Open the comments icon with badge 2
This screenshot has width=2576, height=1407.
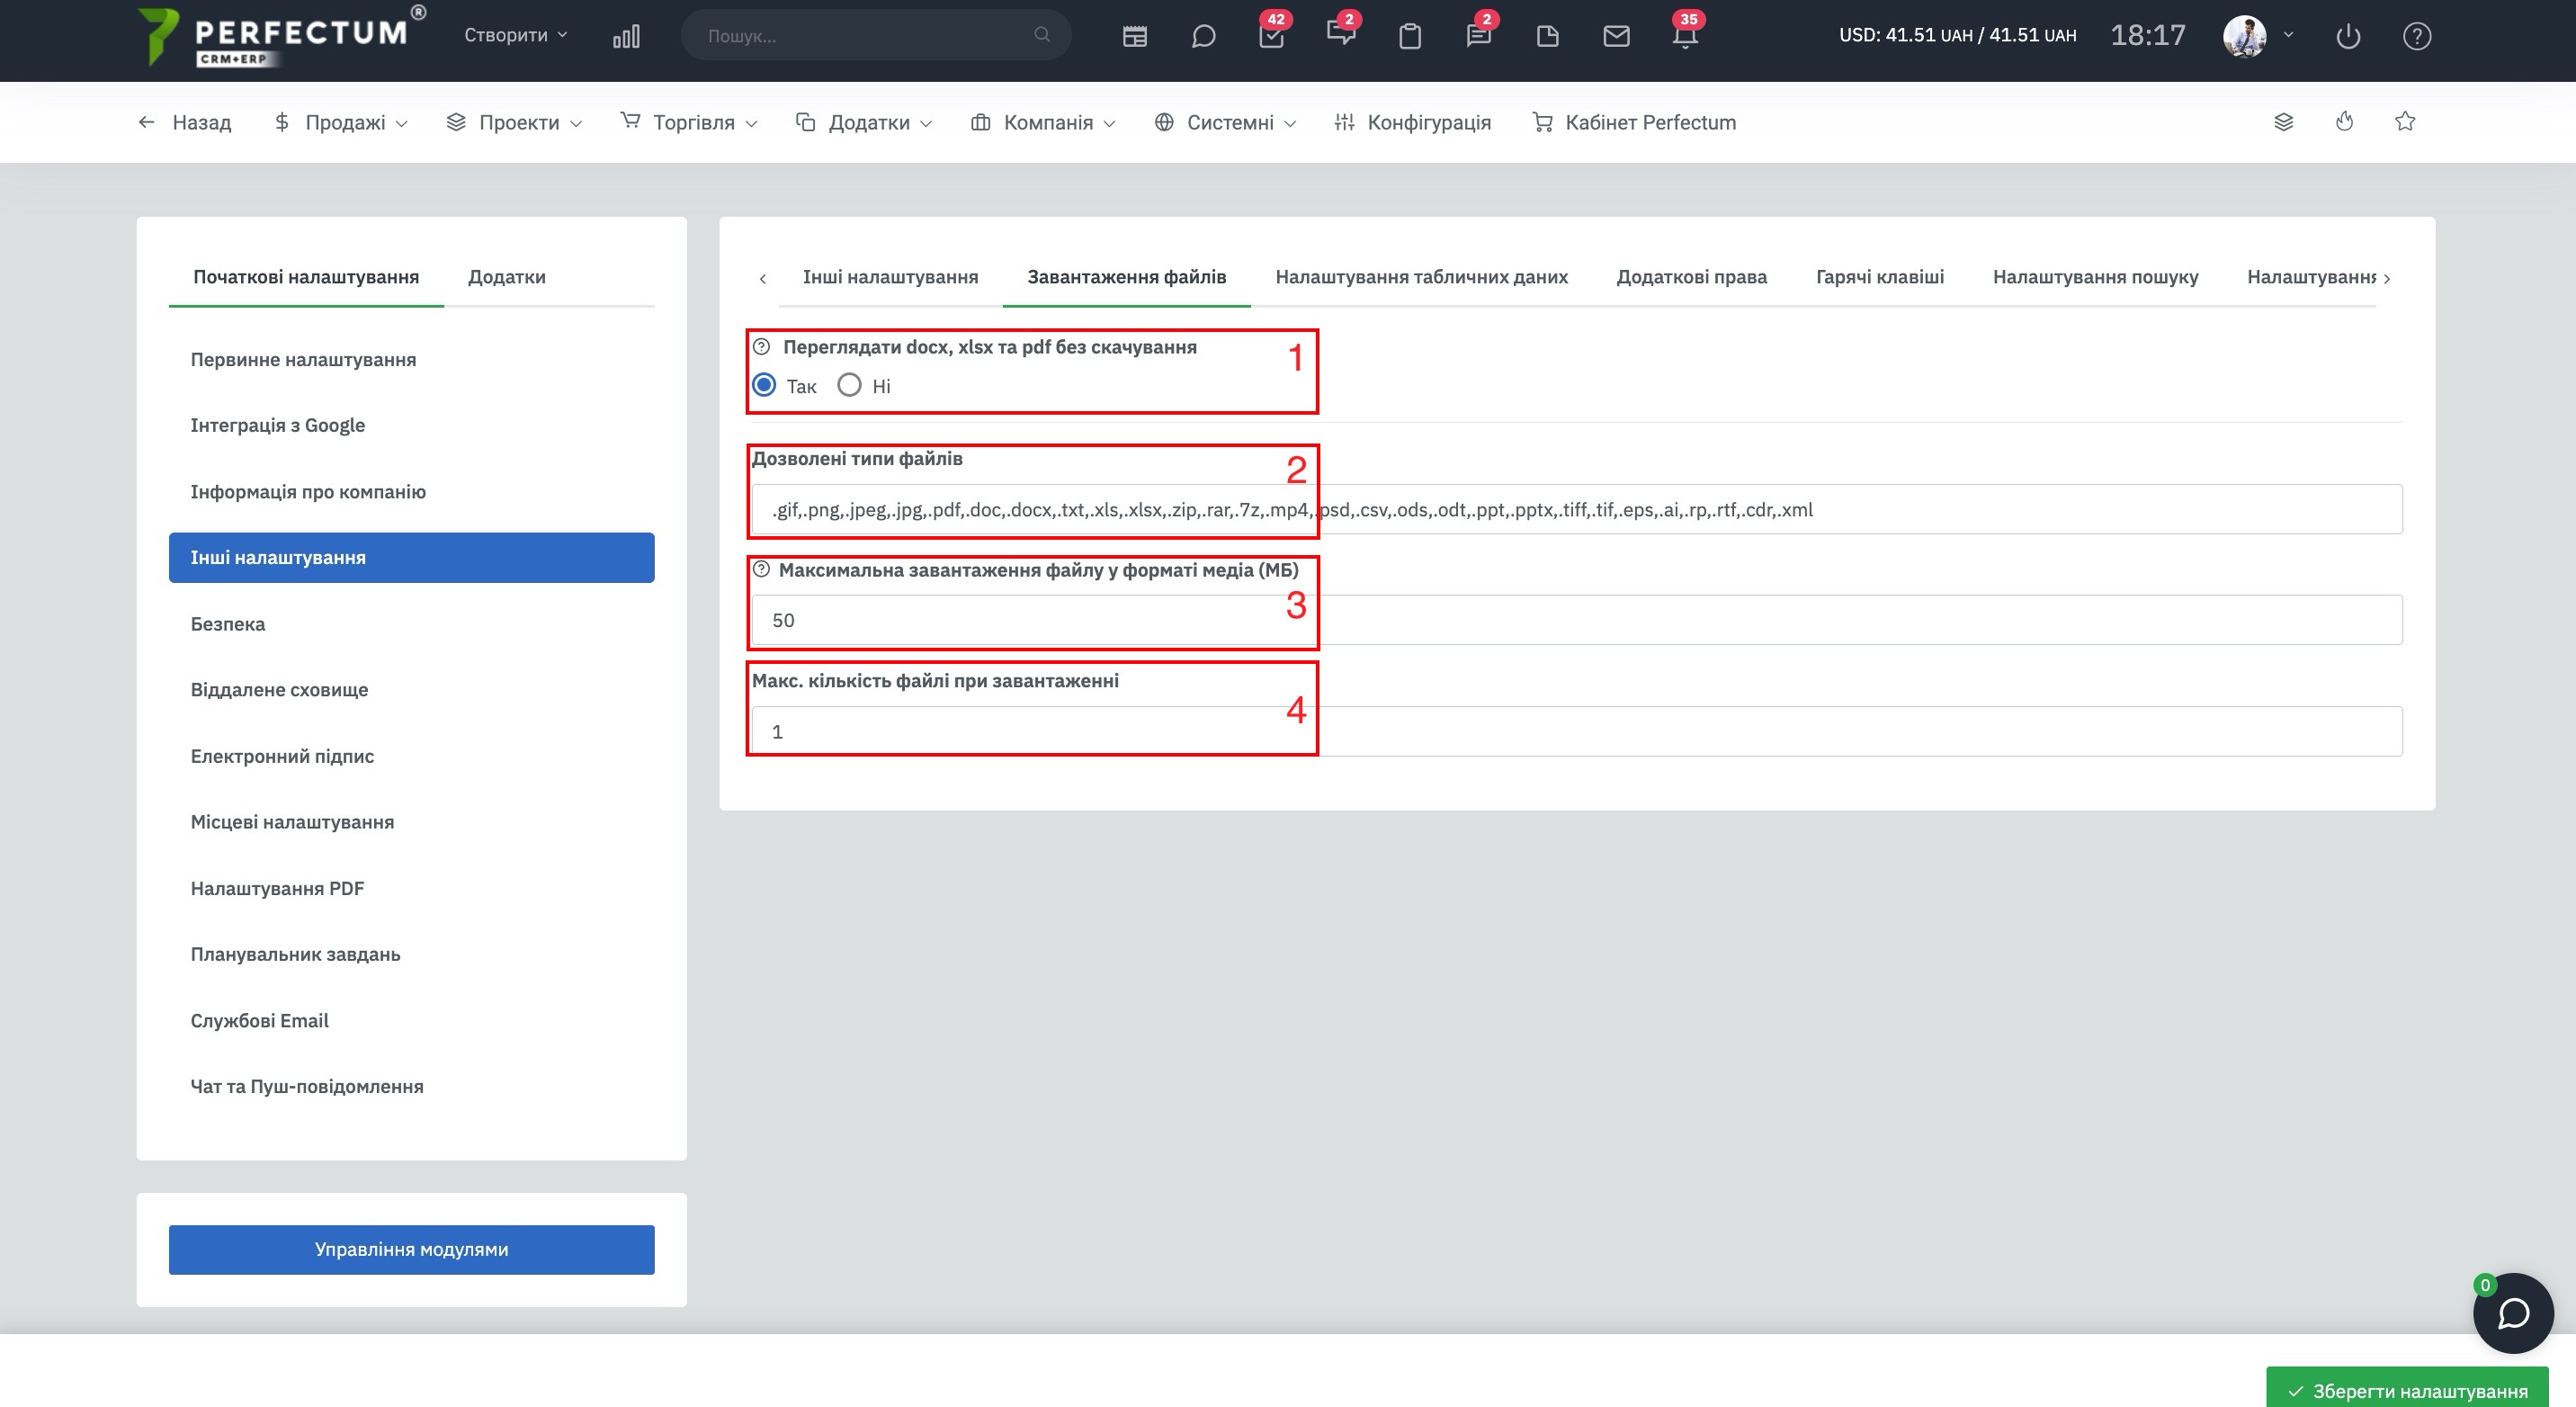[x=1340, y=35]
